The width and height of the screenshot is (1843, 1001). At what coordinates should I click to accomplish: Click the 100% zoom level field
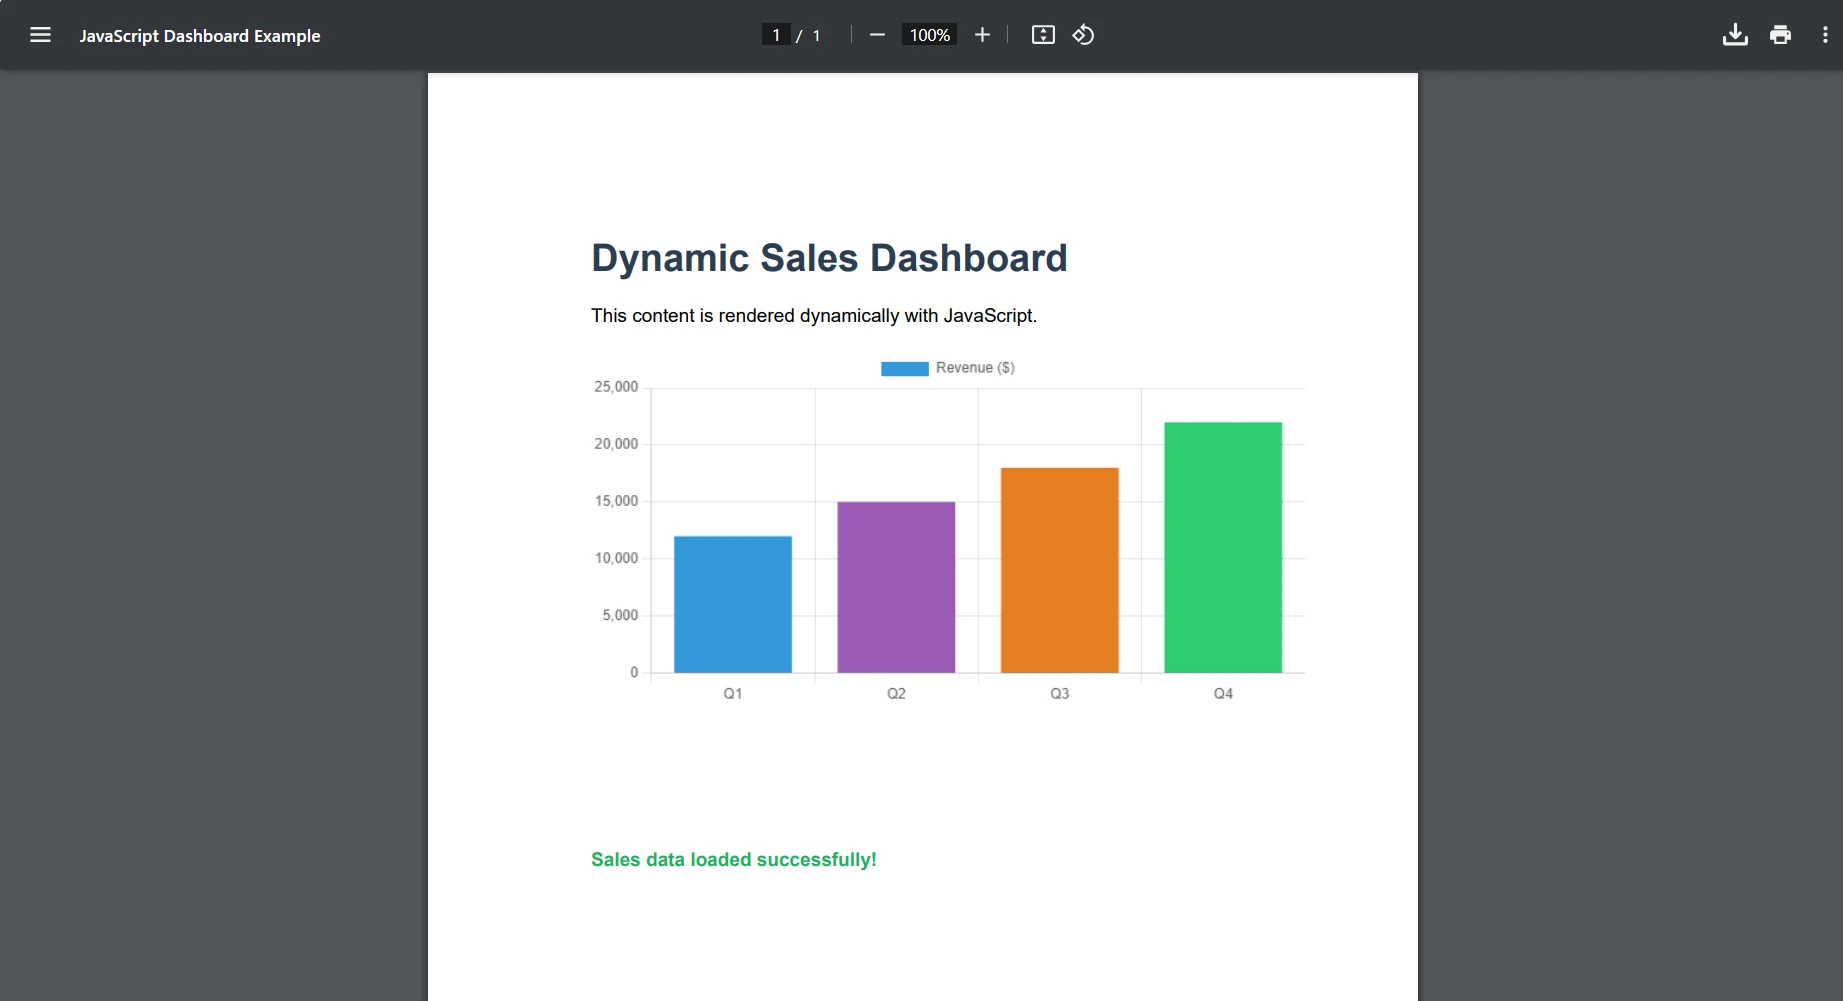click(929, 35)
